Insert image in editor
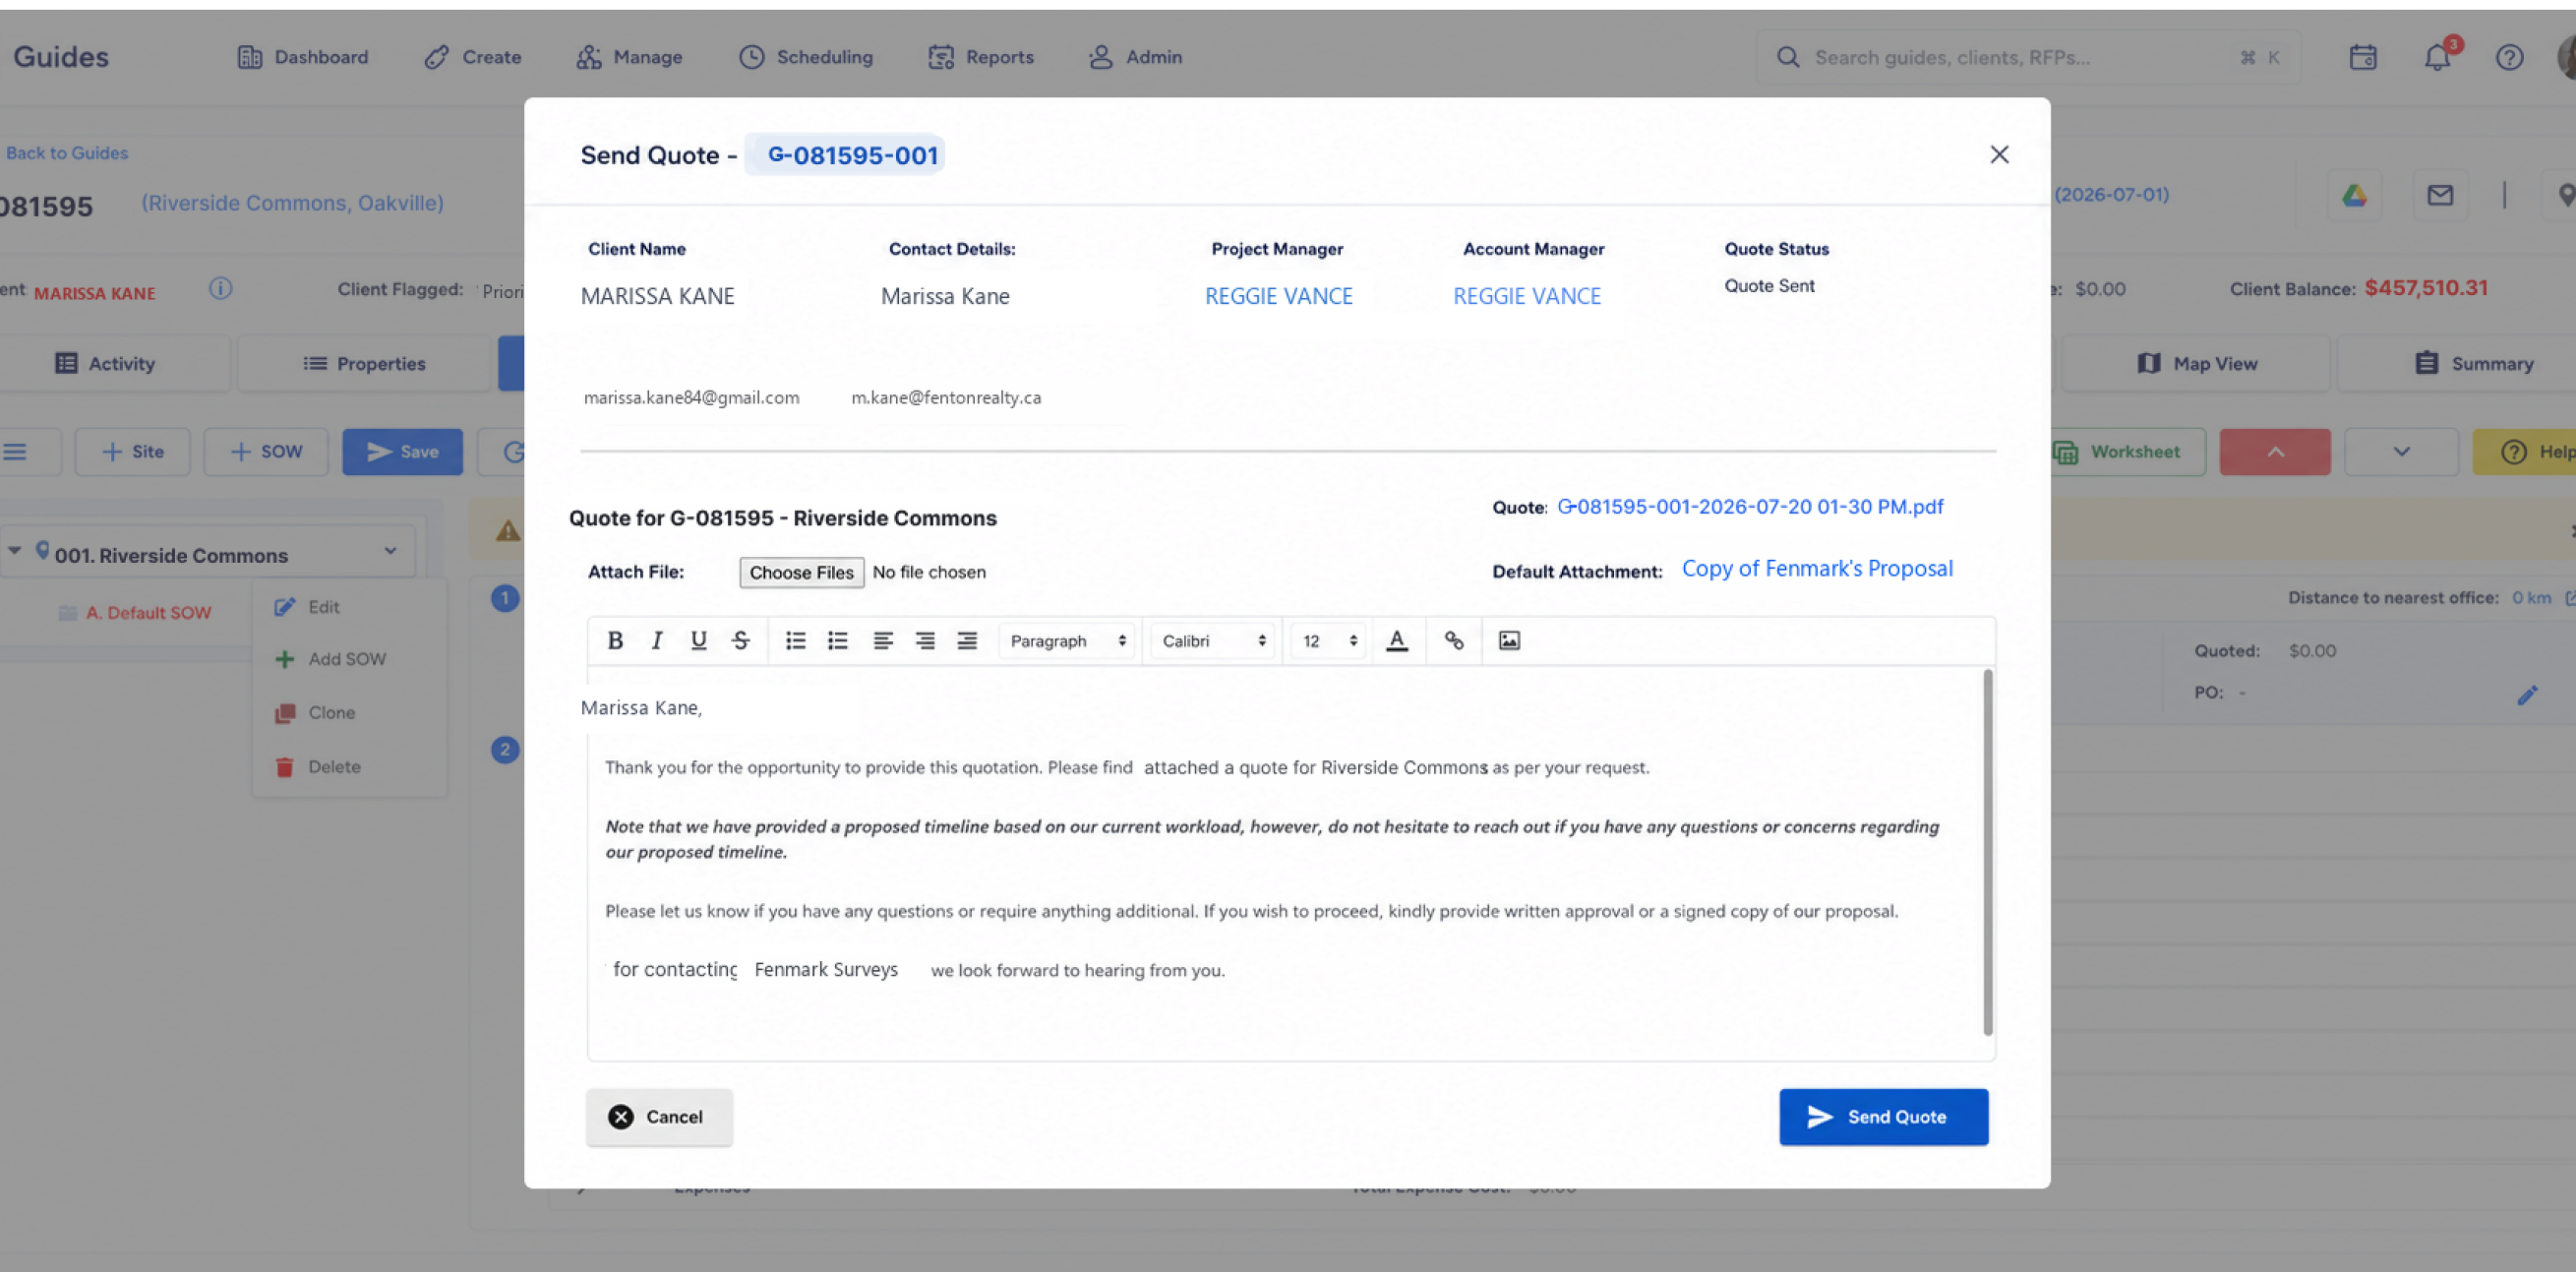This screenshot has width=2576, height=1272. point(1509,640)
